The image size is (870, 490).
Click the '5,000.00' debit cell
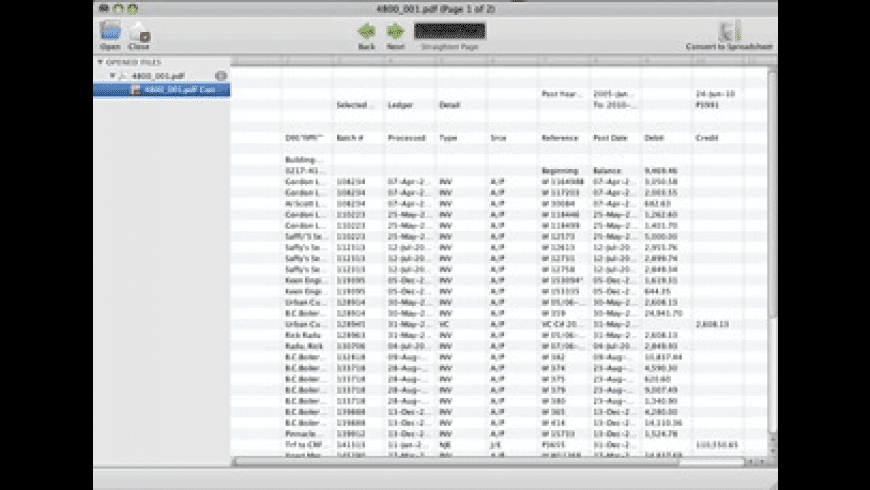(661, 236)
